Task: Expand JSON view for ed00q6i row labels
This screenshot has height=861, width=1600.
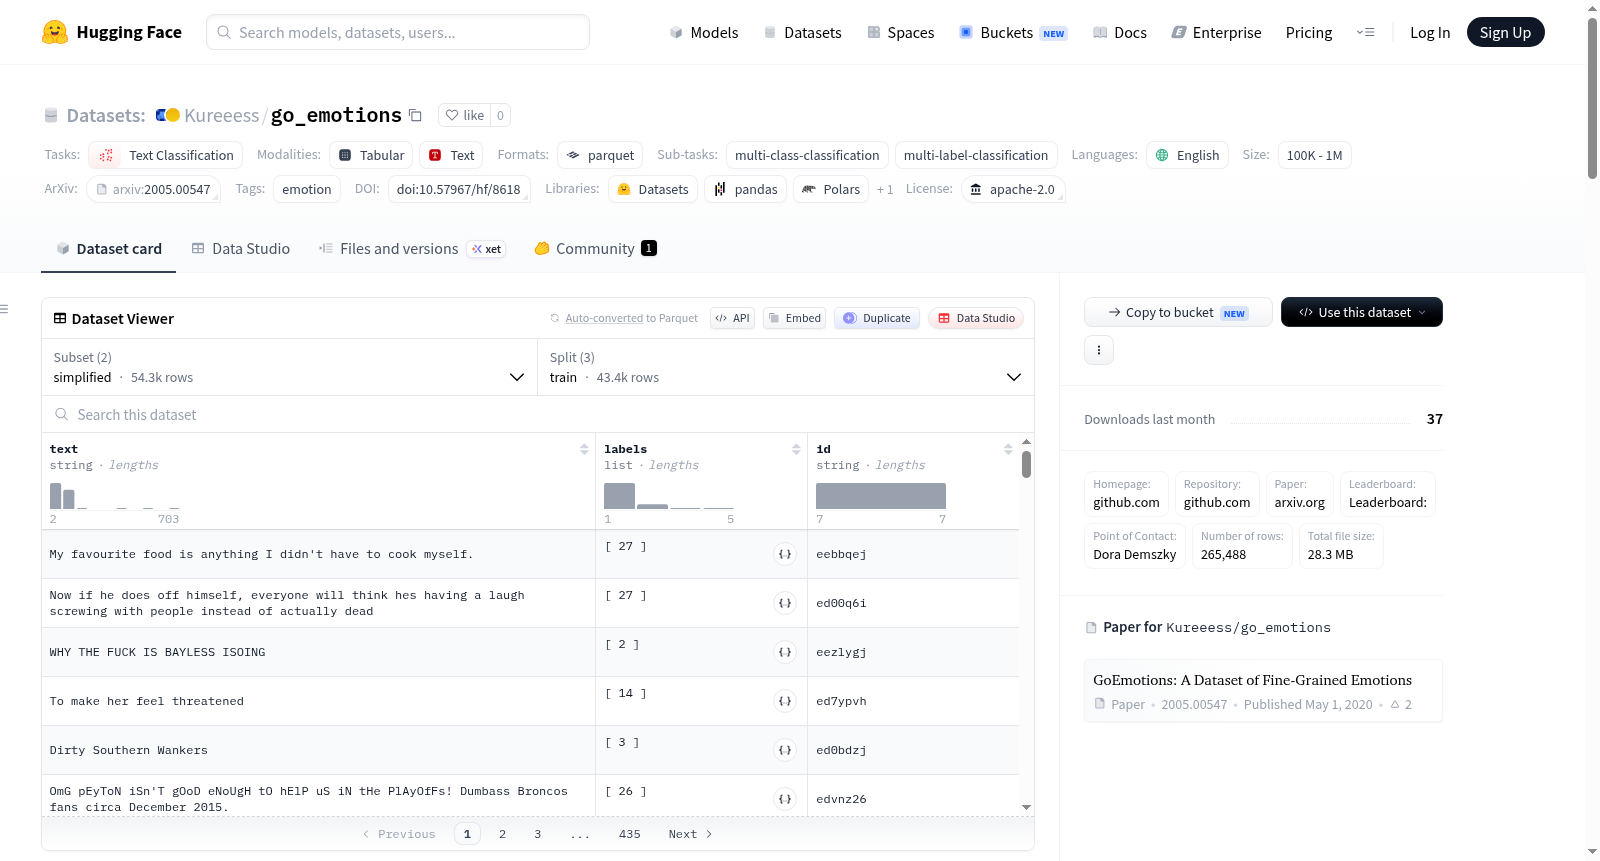Action: pyautogui.click(x=785, y=603)
